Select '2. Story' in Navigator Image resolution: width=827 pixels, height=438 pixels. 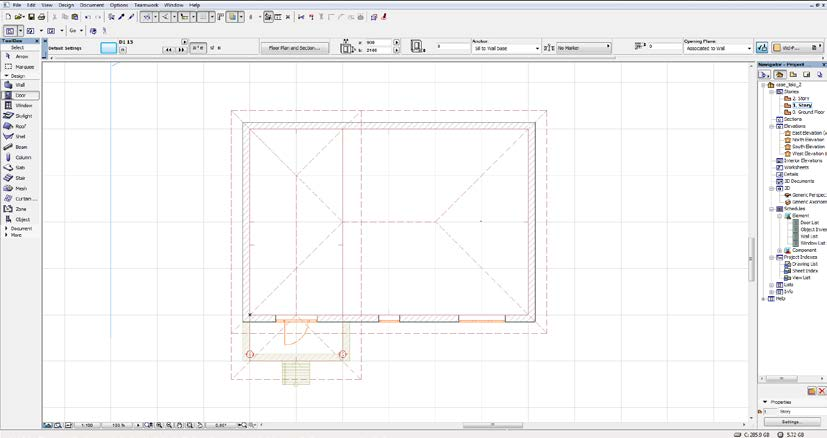(x=797, y=99)
